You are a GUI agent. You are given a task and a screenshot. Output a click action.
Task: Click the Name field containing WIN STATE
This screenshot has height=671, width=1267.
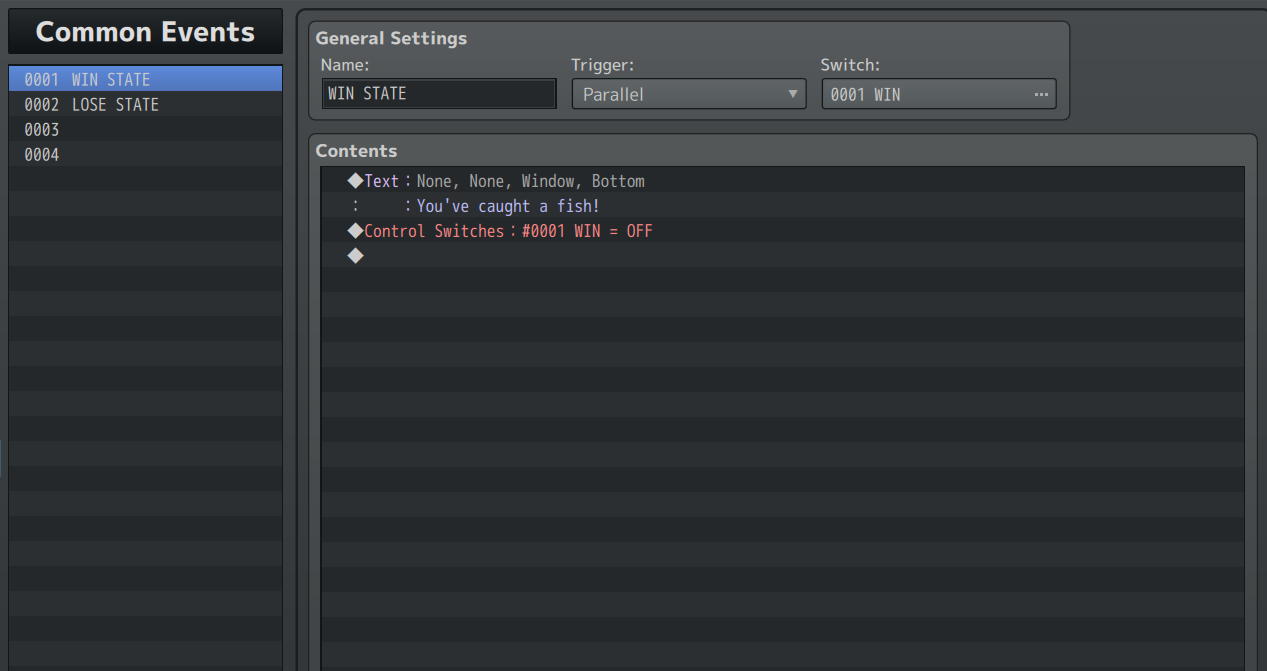pos(439,94)
